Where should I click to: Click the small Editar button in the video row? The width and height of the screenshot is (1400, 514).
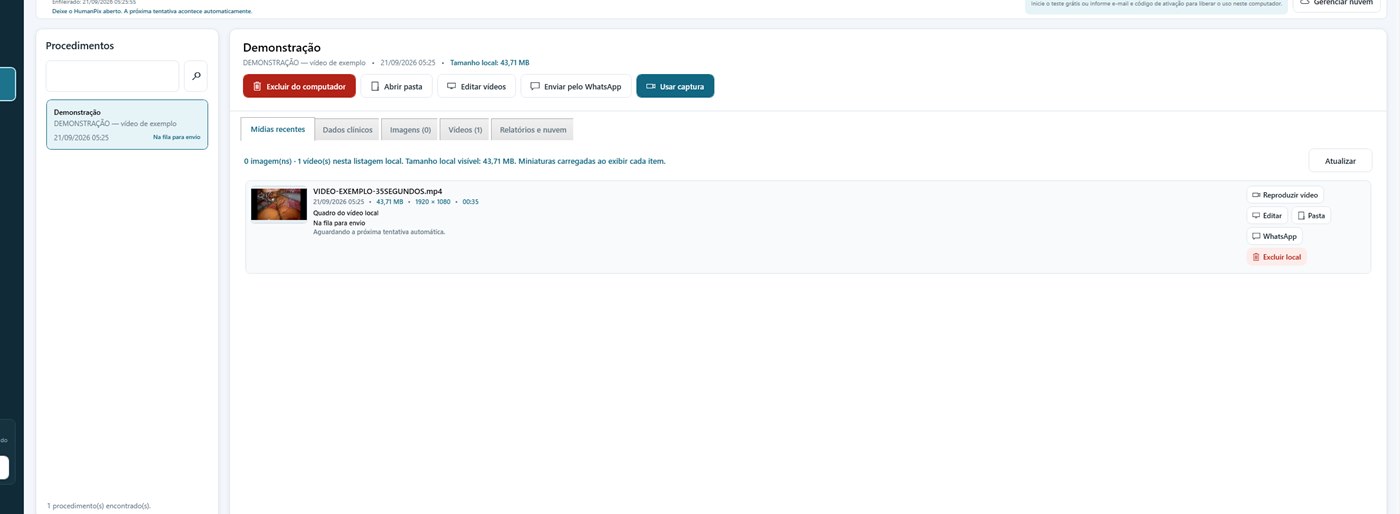pos(1267,215)
